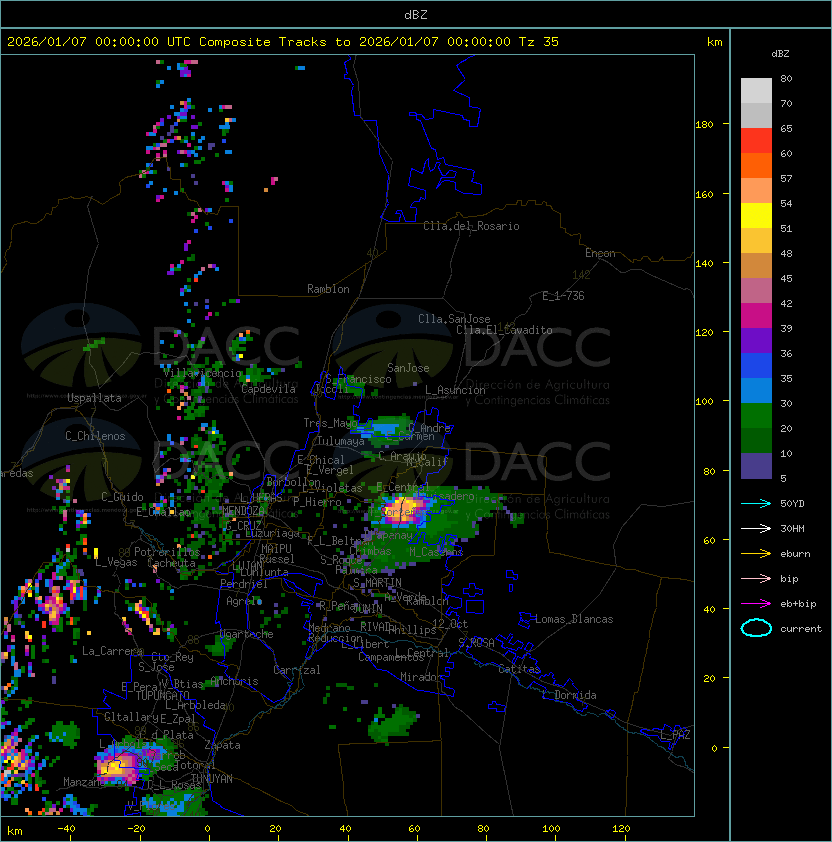Click the TUNUYAN label on the map
This screenshot has width=832, height=842.
coord(212,777)
